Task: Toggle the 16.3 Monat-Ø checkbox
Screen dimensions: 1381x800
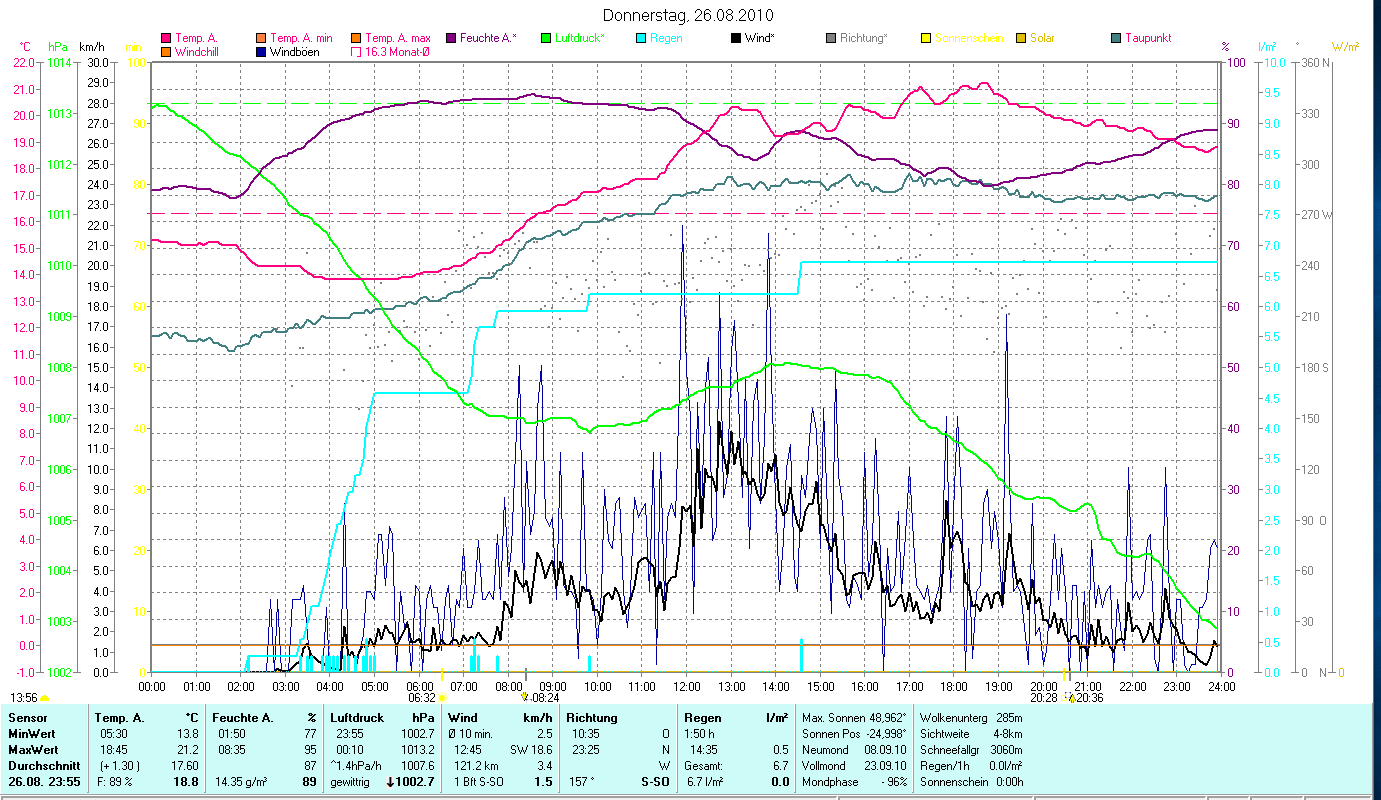Action: tap(355, 52)
